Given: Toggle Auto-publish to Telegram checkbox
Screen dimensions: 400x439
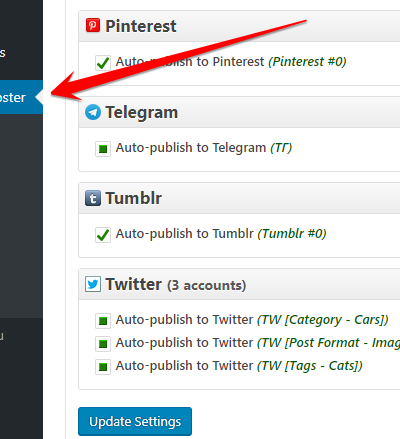Looking at the screenshot, I should 103,149.
